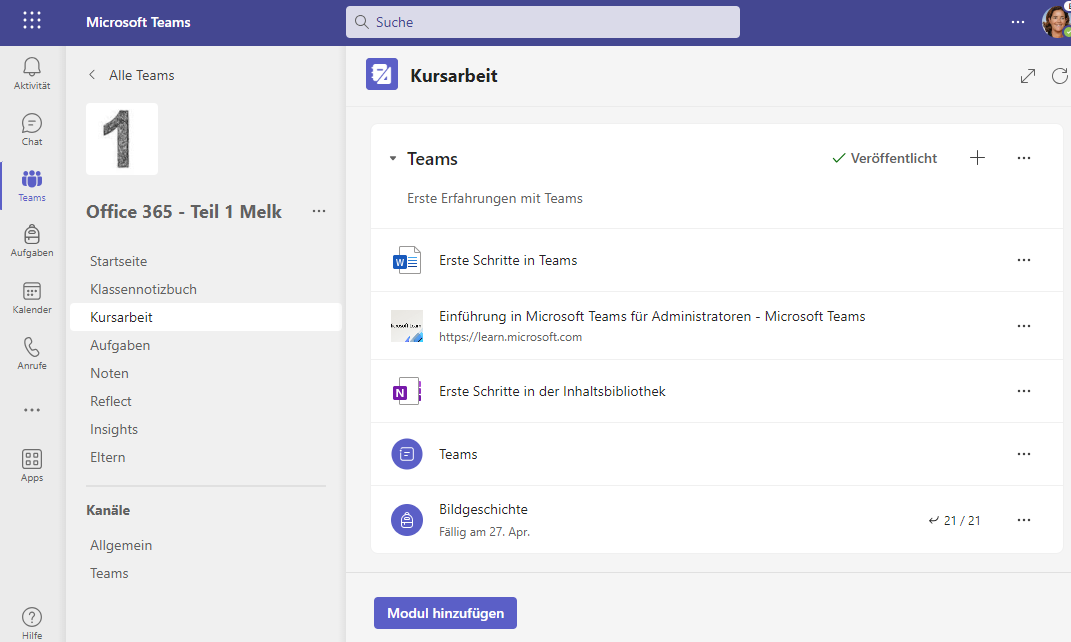The height and width of the screenshot is (642, 1071).
Task: Open the Kalender icon
Action: [x=31, y=292]
